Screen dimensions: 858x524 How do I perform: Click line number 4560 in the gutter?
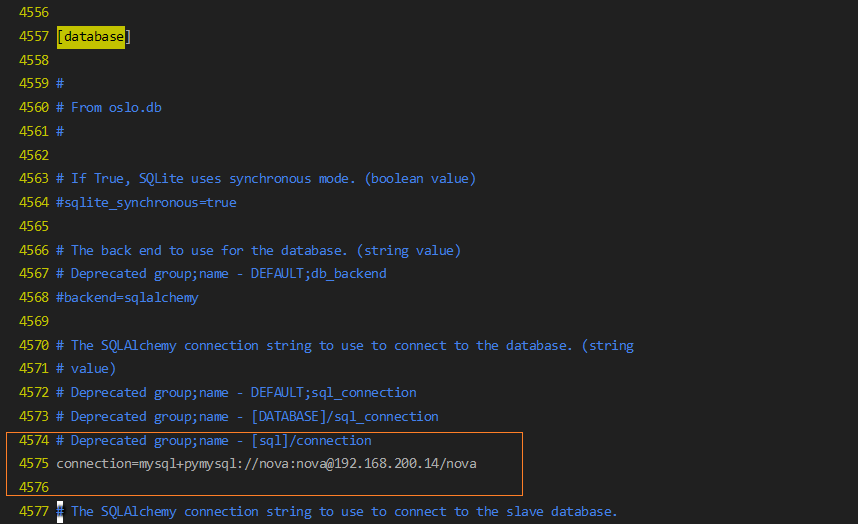(34, 107)
